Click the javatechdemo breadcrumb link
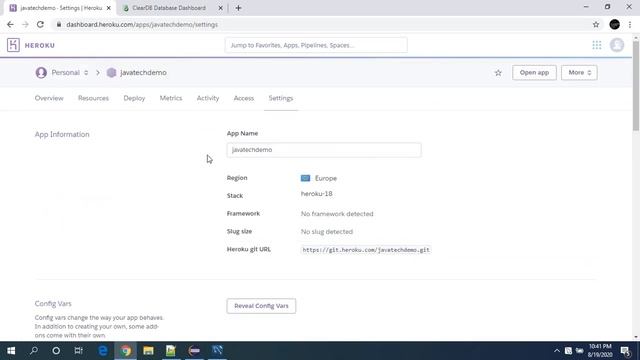This screenshot has width=640, height=360. click(143, 73)
